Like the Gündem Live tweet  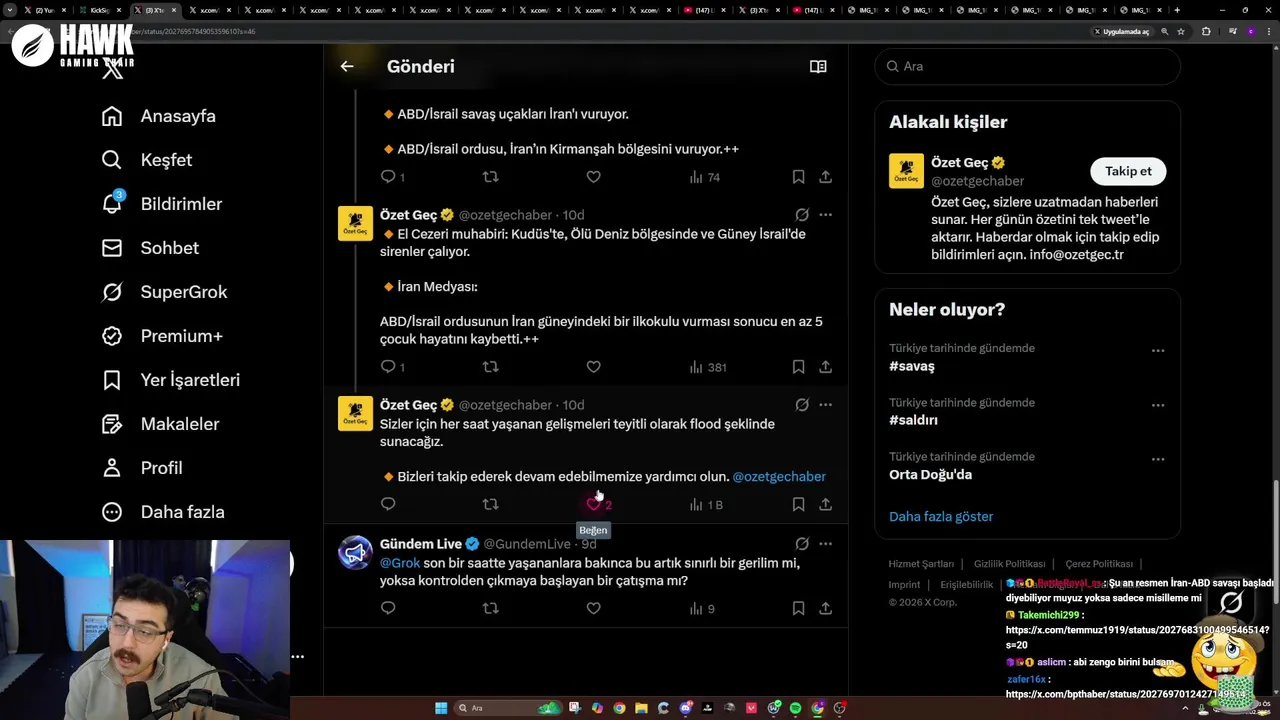point(593,609)
